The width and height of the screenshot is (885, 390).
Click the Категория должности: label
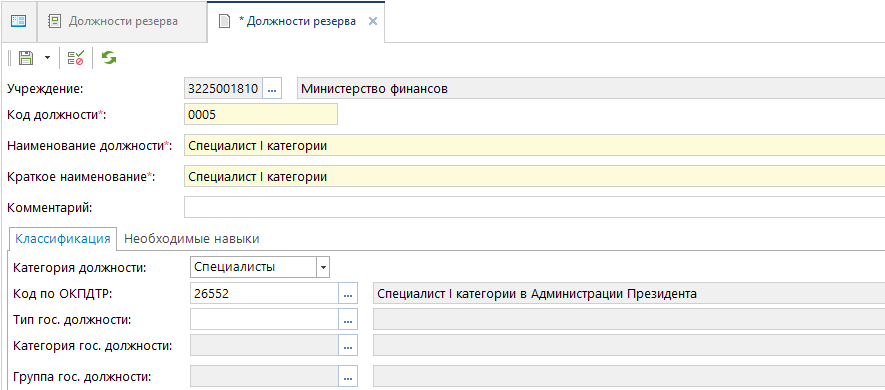click(80, 268)
